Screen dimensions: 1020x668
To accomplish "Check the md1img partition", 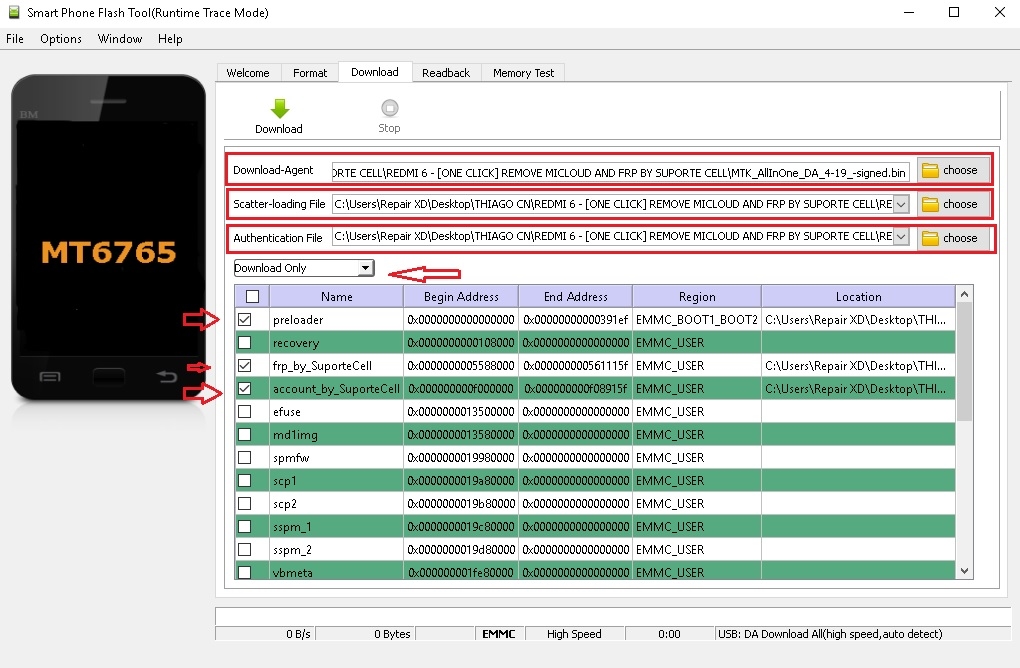I will point(245,434).
